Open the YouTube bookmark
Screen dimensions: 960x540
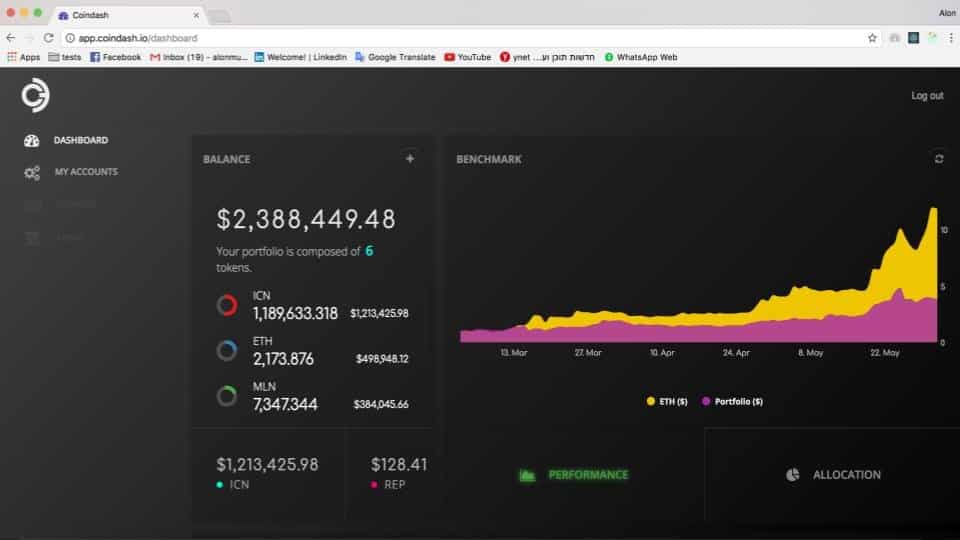[x=468, y=57]
